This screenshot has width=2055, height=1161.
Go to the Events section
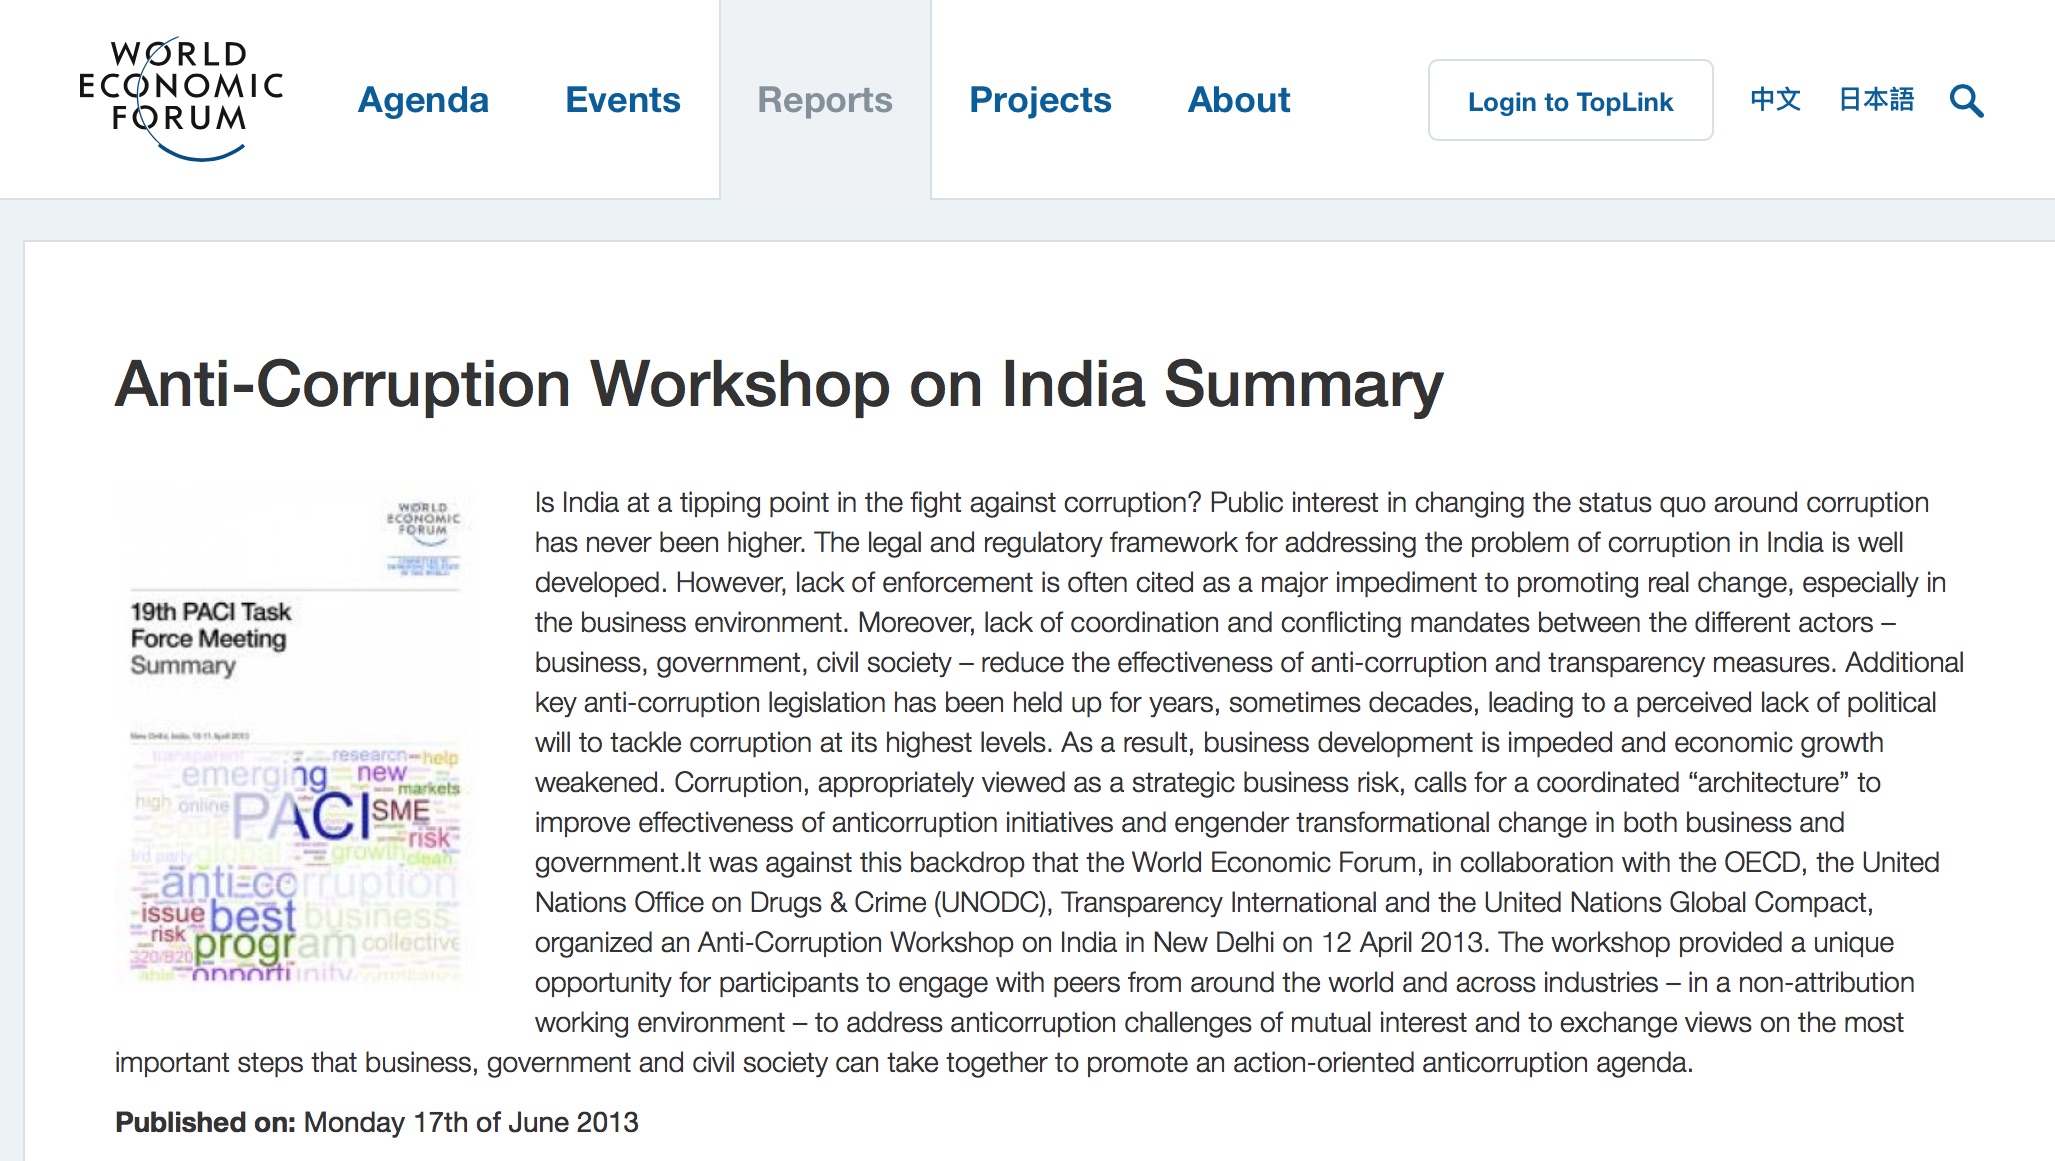(x=622, y=100)
